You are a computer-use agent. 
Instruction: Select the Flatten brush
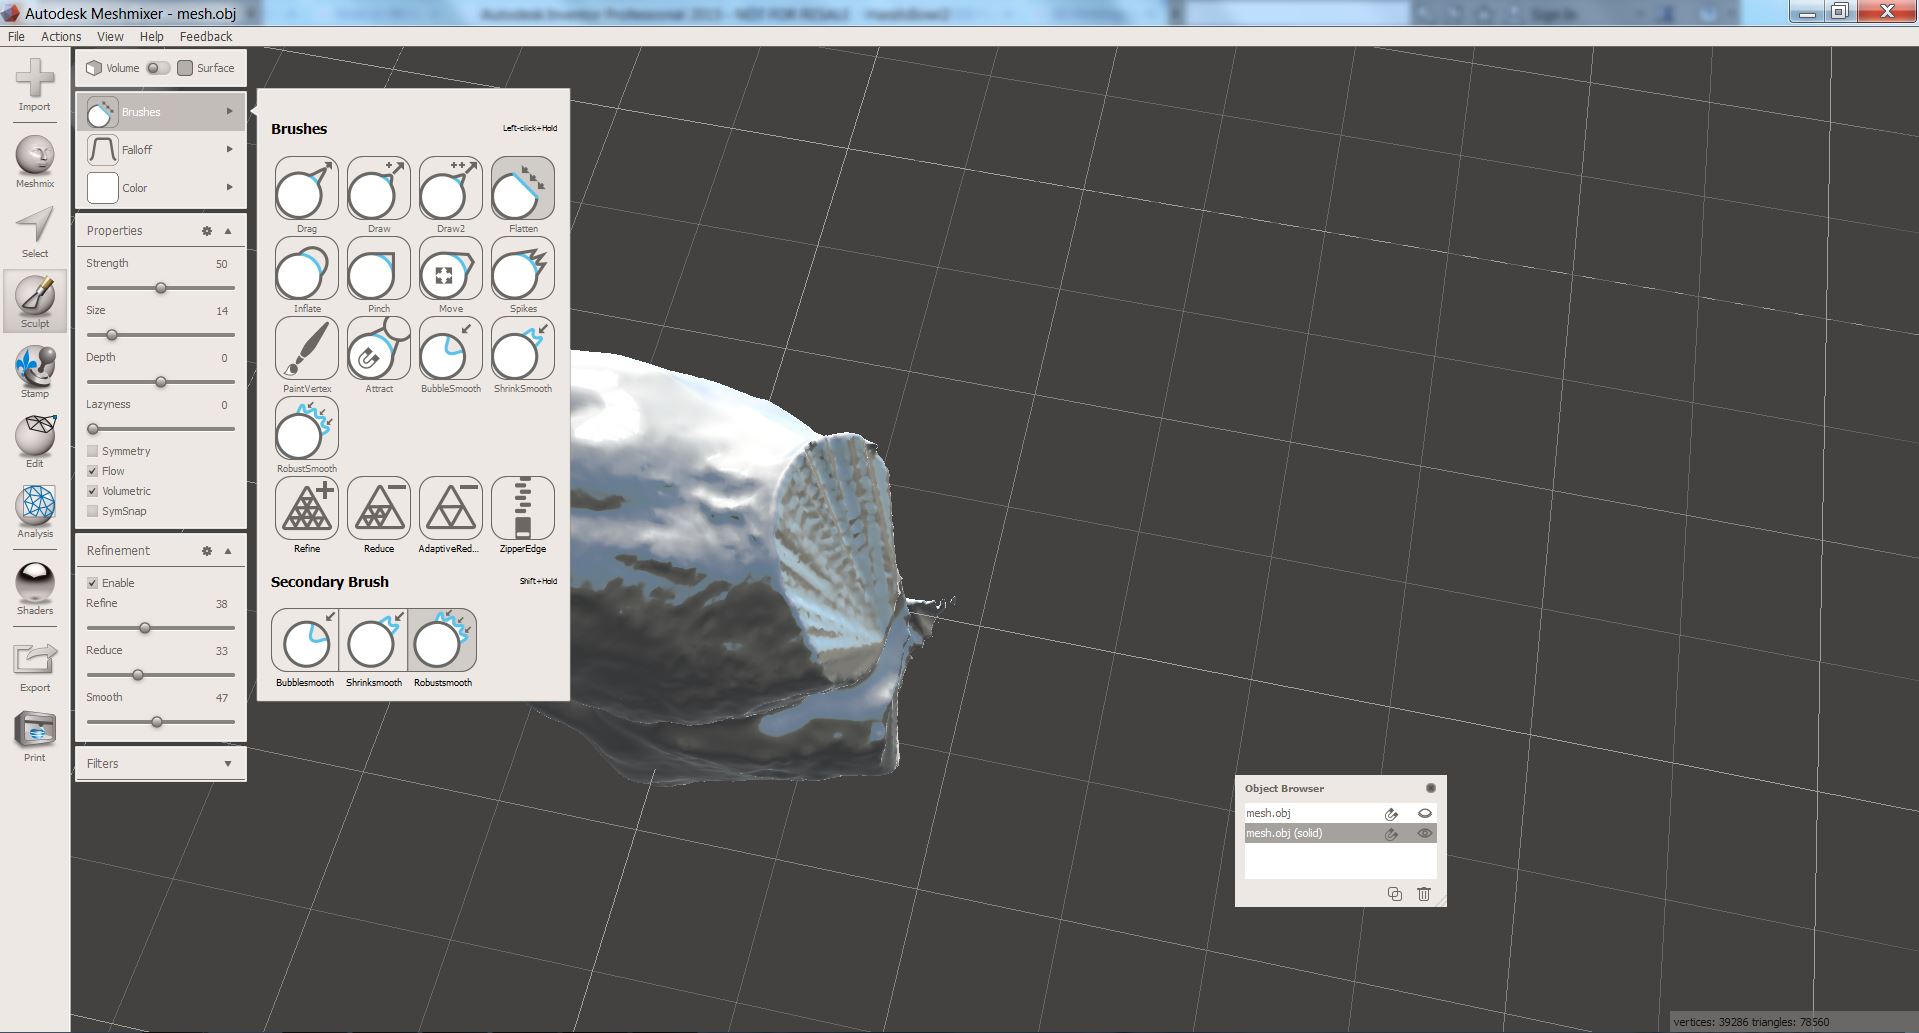click(522, 188)
